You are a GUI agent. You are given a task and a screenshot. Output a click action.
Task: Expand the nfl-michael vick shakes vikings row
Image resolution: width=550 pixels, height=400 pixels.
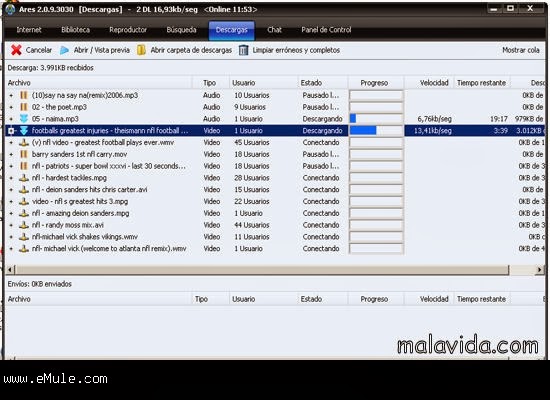[x=11, y=237]
